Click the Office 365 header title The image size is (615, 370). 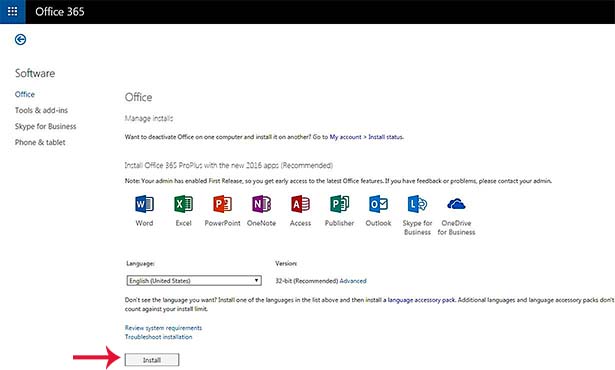pos(60,12)
